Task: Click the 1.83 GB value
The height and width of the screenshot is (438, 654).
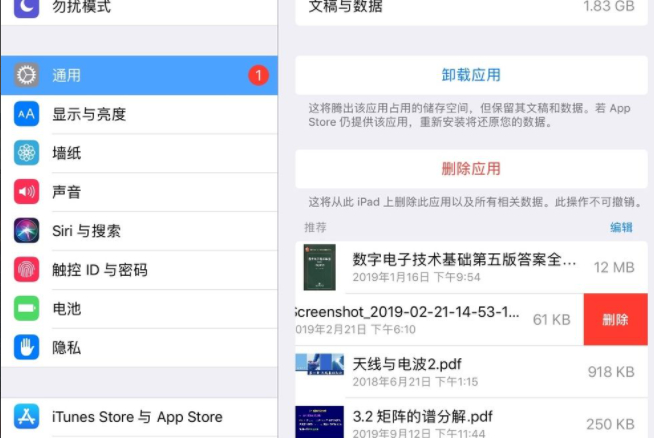Action: 609,6
